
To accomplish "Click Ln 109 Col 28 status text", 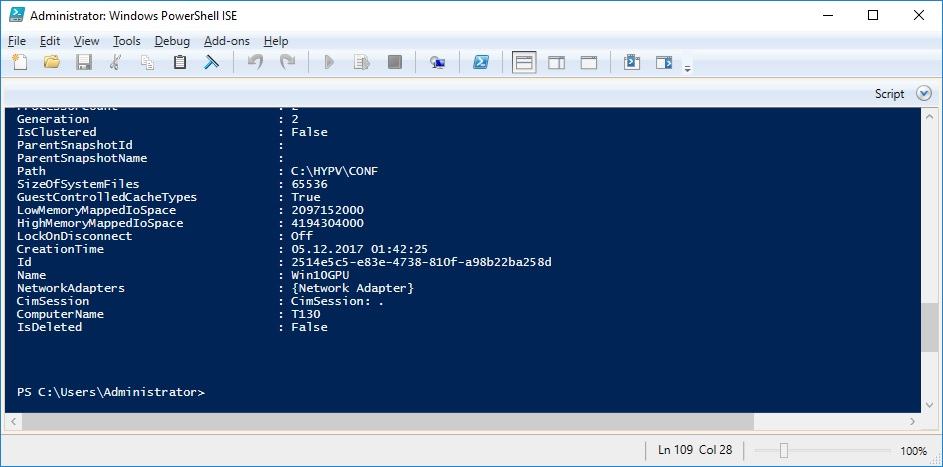I will [x=695, y=450].
